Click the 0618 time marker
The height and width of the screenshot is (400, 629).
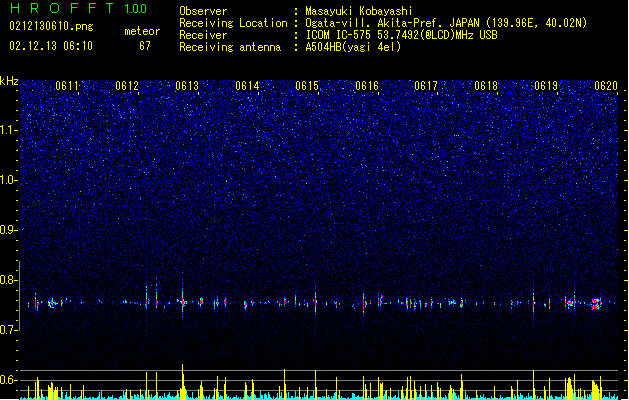point(486,86)
